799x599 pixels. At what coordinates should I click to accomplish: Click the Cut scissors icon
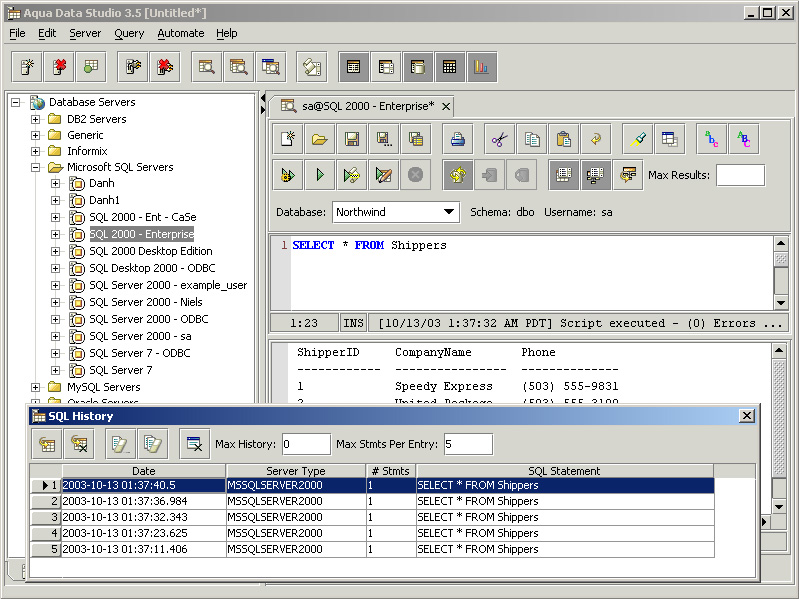click(500, 139)
